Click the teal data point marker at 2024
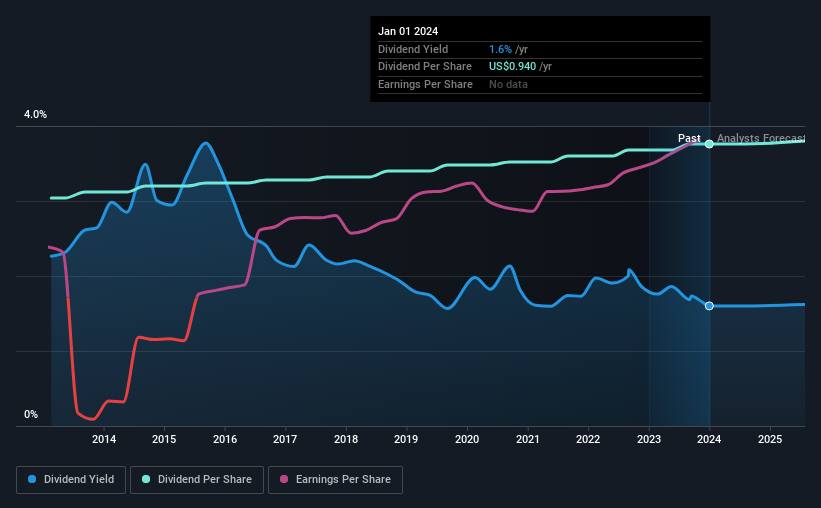This screenshot has width=821, height=508. click(x=709, y=144)
